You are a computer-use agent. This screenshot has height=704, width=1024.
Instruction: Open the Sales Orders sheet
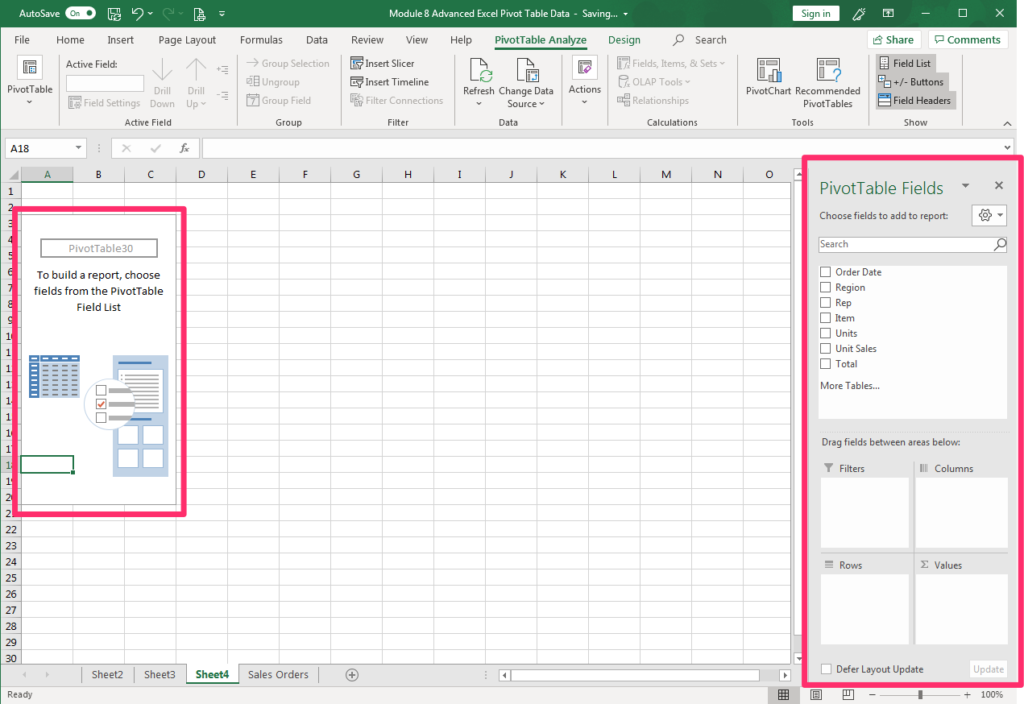click(x=277, y=674)
